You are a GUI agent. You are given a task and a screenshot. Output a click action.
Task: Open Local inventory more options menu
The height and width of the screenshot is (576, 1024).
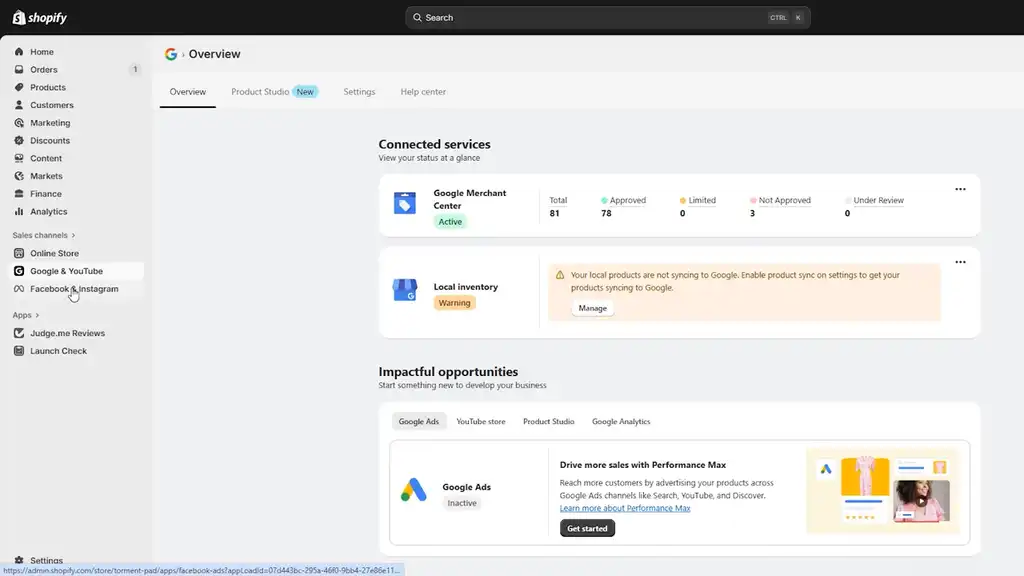(960, 262)
